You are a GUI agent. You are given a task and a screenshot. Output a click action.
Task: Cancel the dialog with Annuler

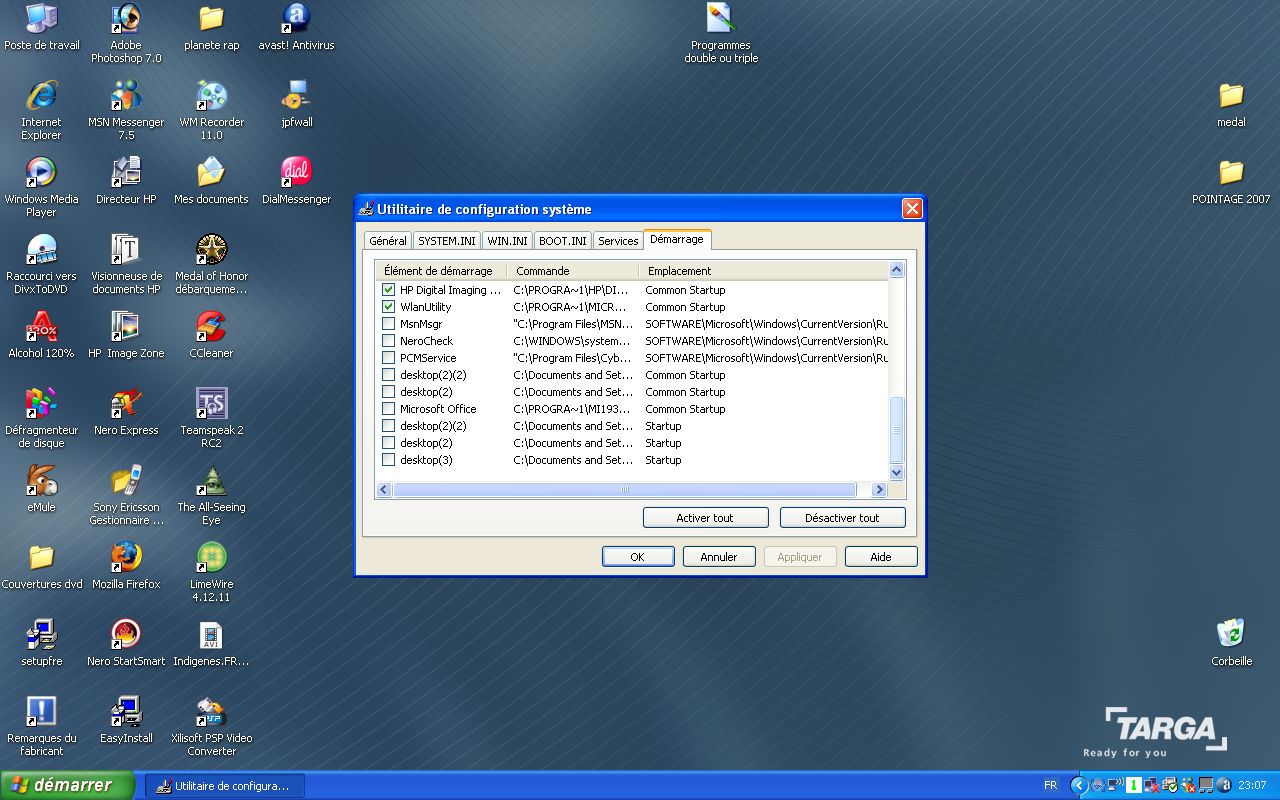click(719, 557)
